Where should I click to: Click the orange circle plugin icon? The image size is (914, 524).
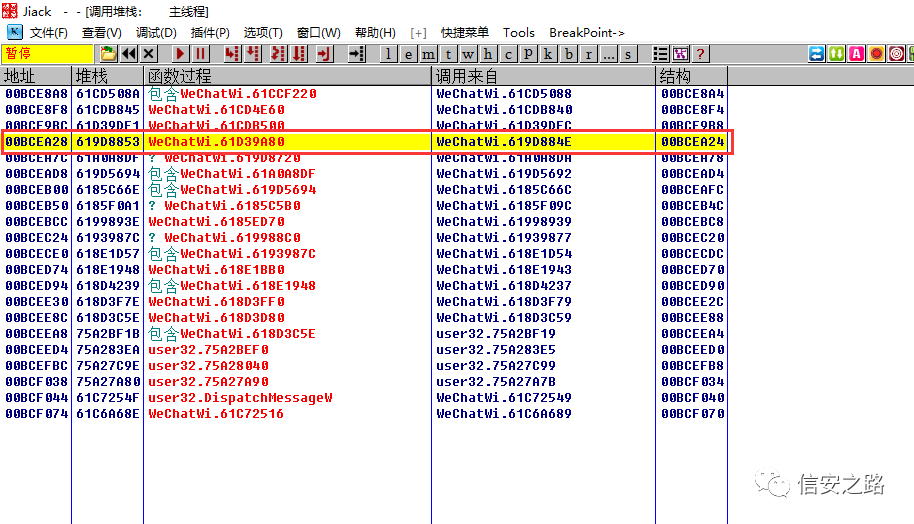[x=876, y=54]
